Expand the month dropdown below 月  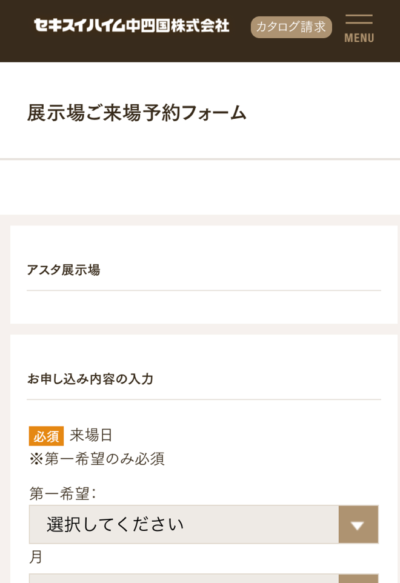click(x=204, y=579)
